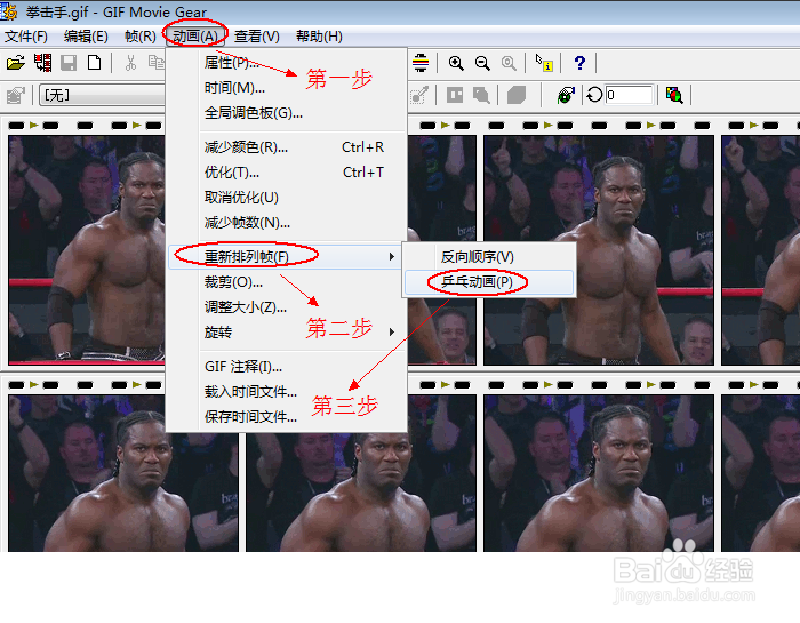Click the scissors cut icon

131,63
